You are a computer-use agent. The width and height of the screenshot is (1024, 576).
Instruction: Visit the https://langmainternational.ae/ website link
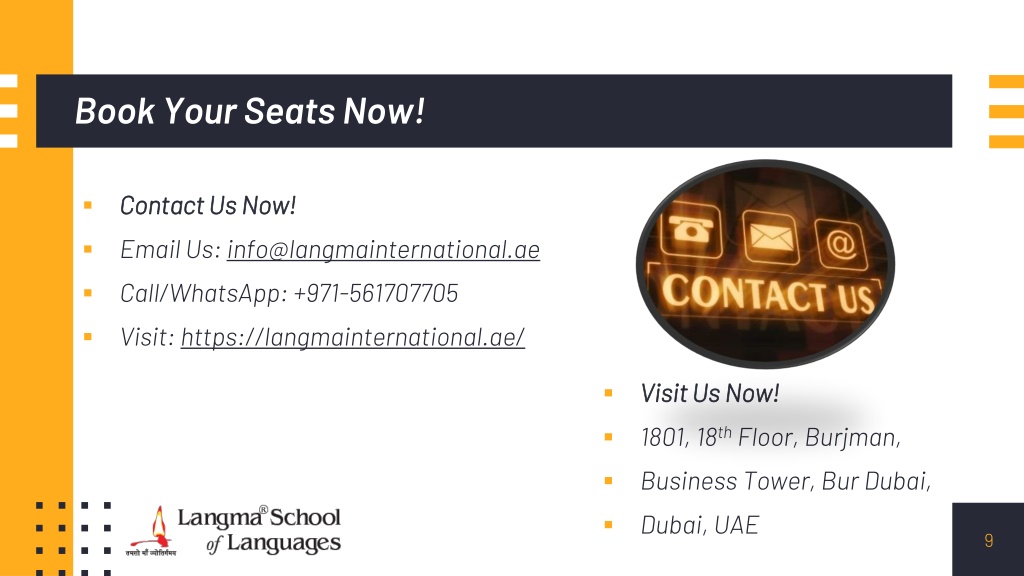click(353, 337)
